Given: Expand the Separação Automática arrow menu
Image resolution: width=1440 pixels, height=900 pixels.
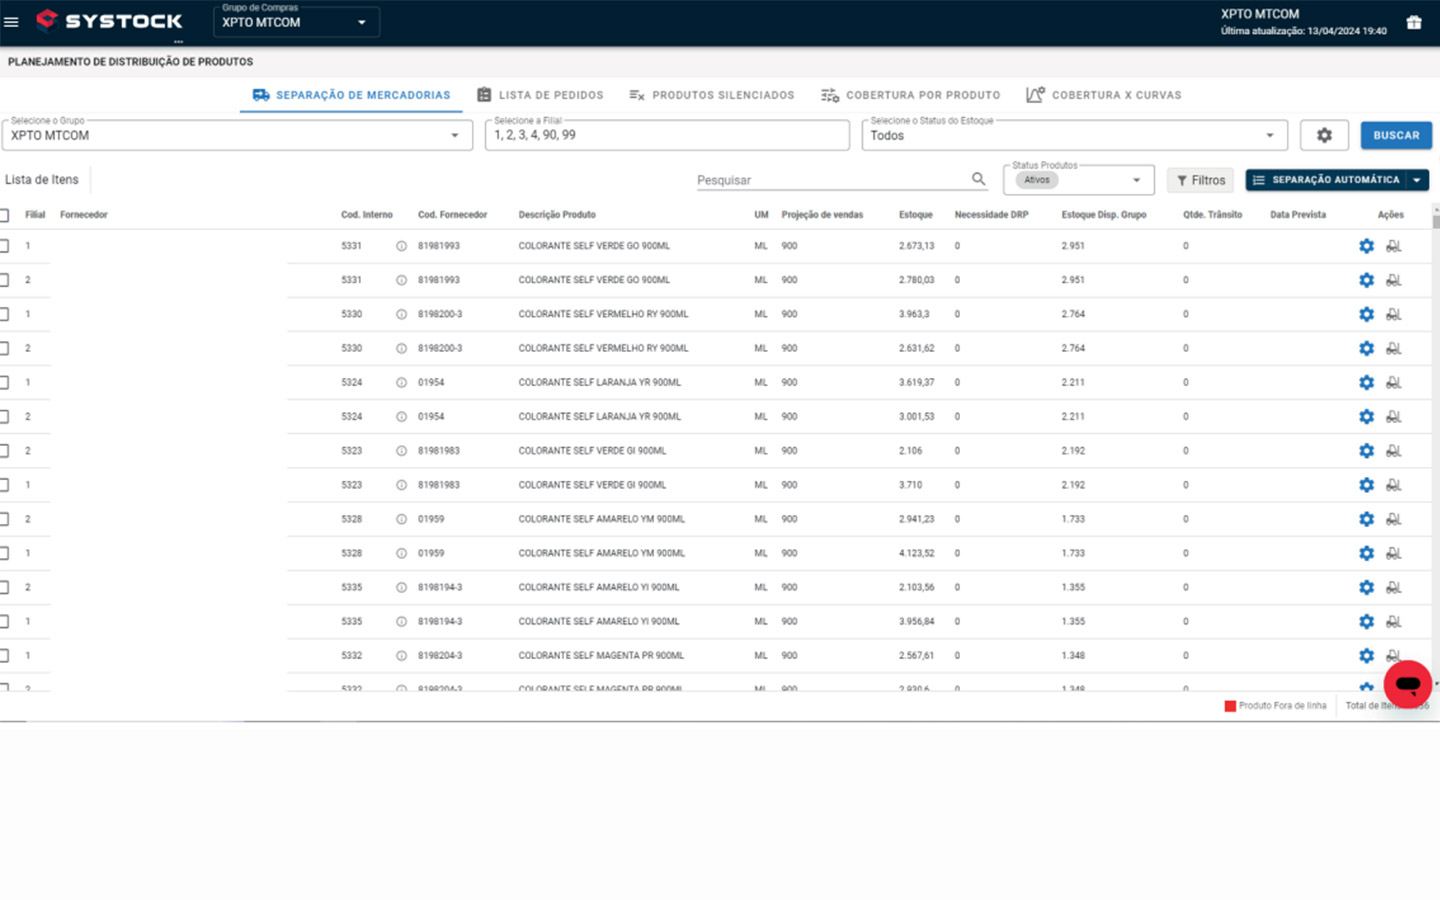Looking at the screenshot, I should (1417, 180).
